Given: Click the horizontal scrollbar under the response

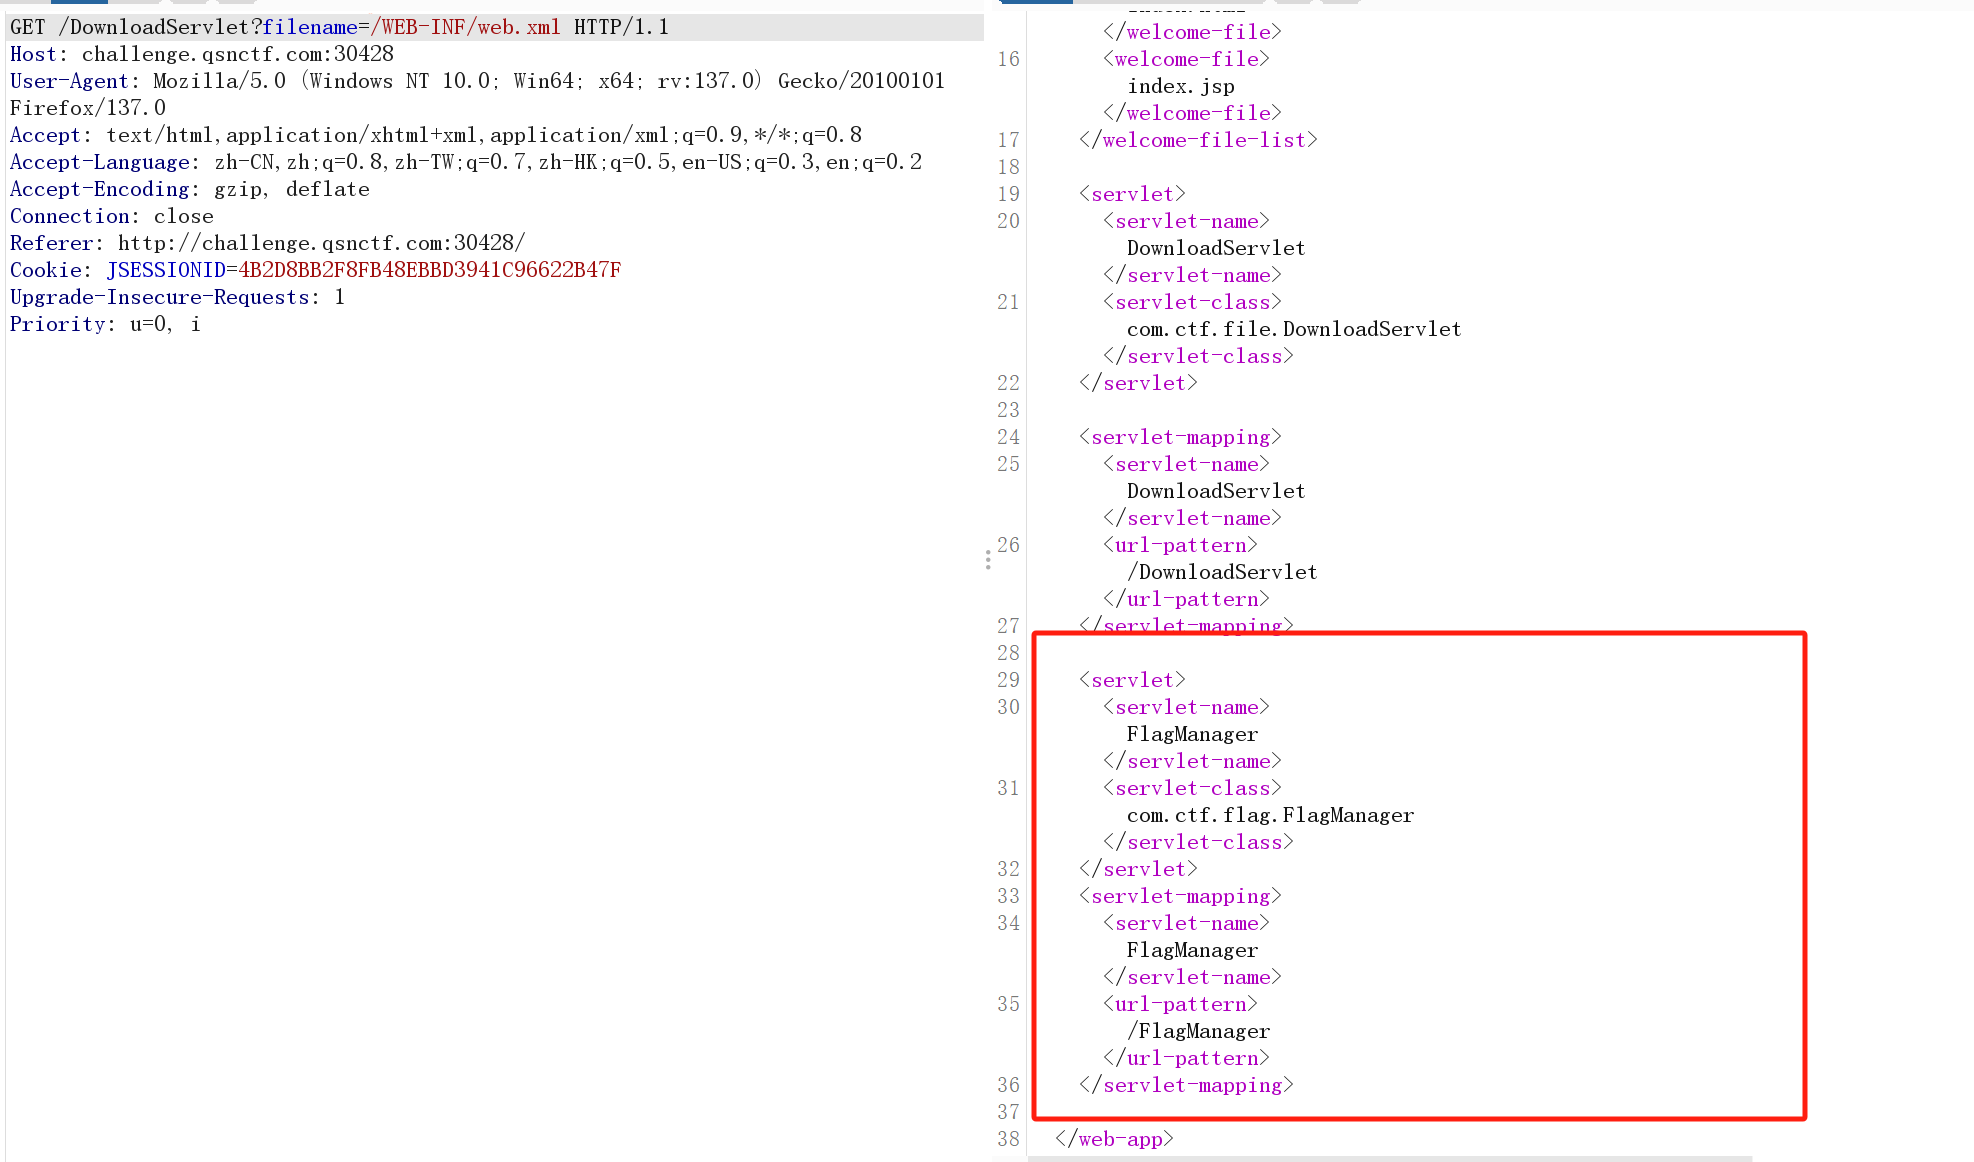Looking at the screenshot, I should point(1390,1158).
